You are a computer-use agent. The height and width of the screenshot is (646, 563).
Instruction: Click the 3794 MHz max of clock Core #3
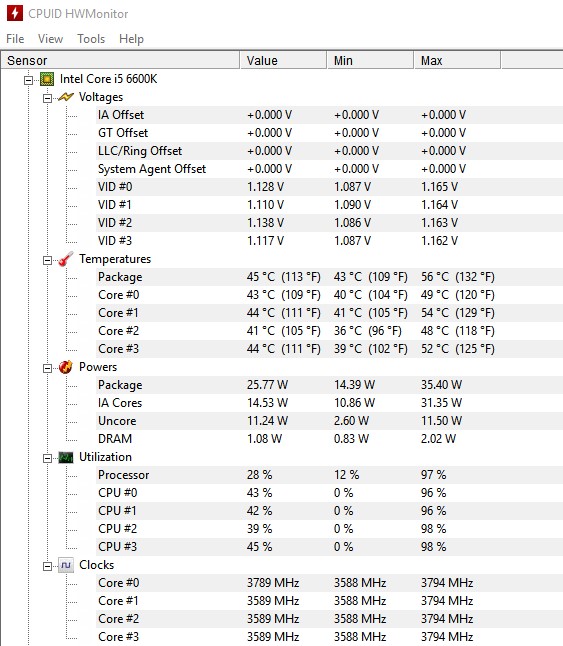(446, 637)
